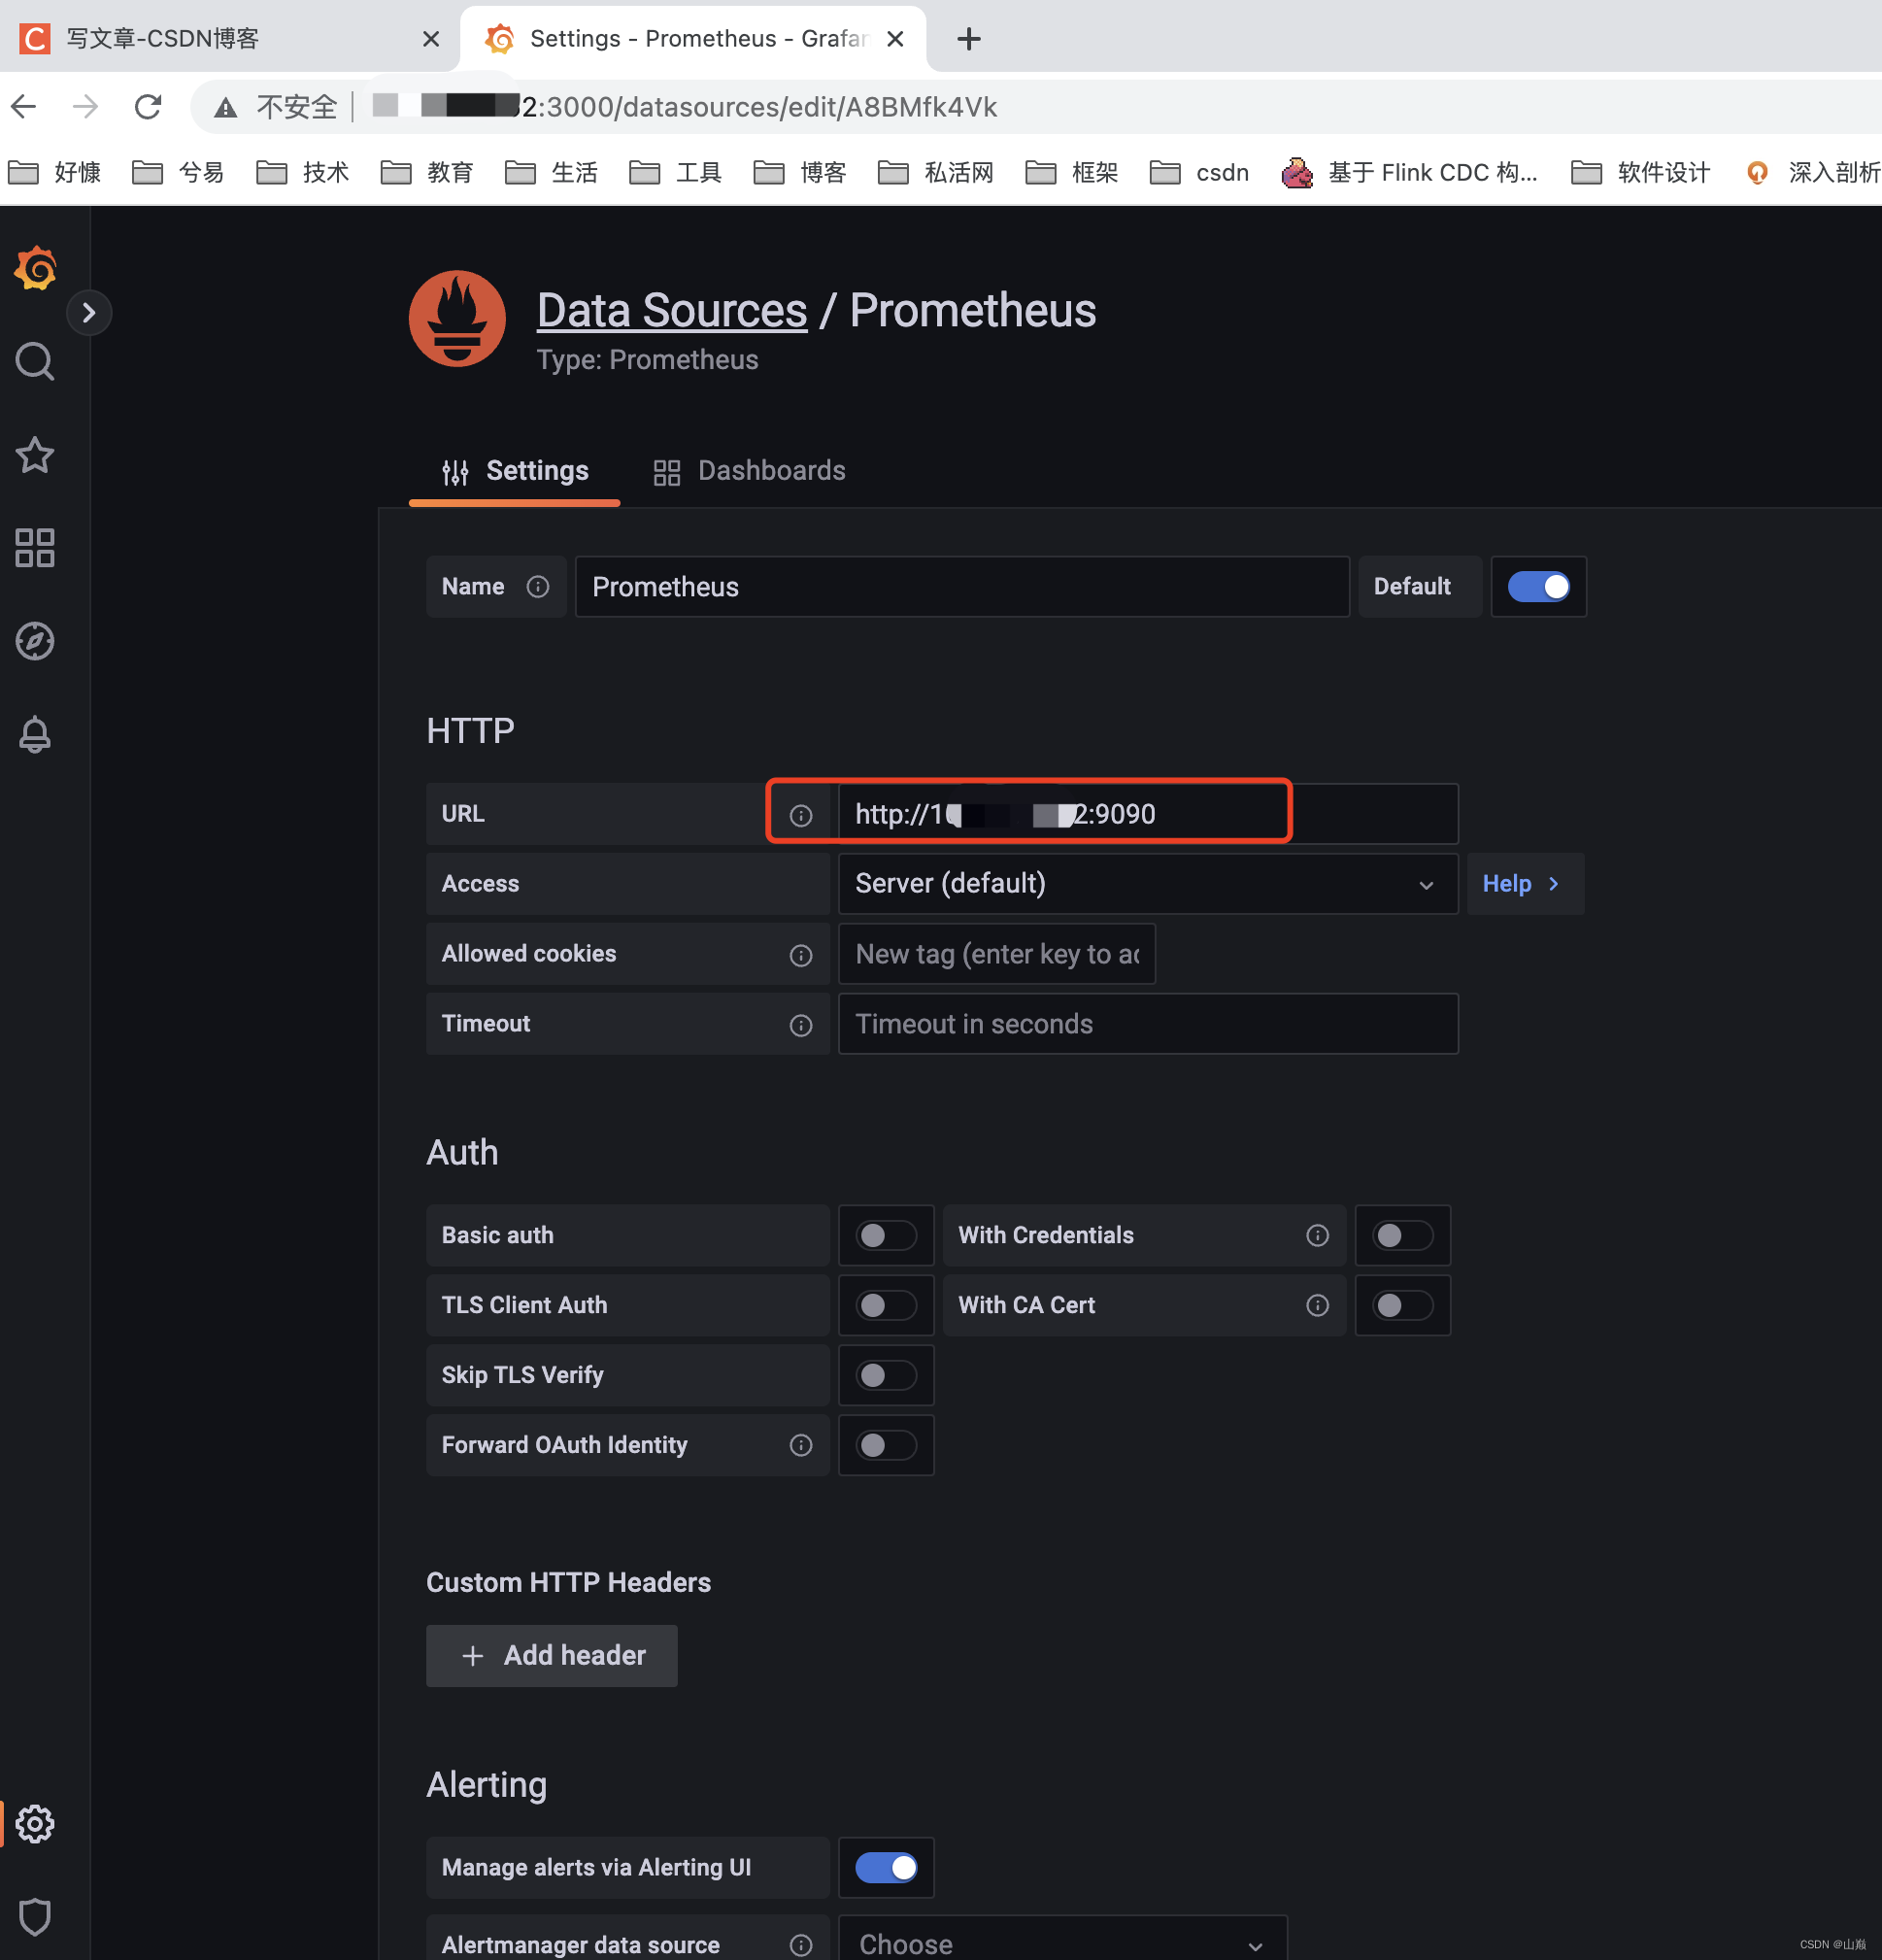
Task: Open Configuration gear icon
Action: (x=35, y=1824)
